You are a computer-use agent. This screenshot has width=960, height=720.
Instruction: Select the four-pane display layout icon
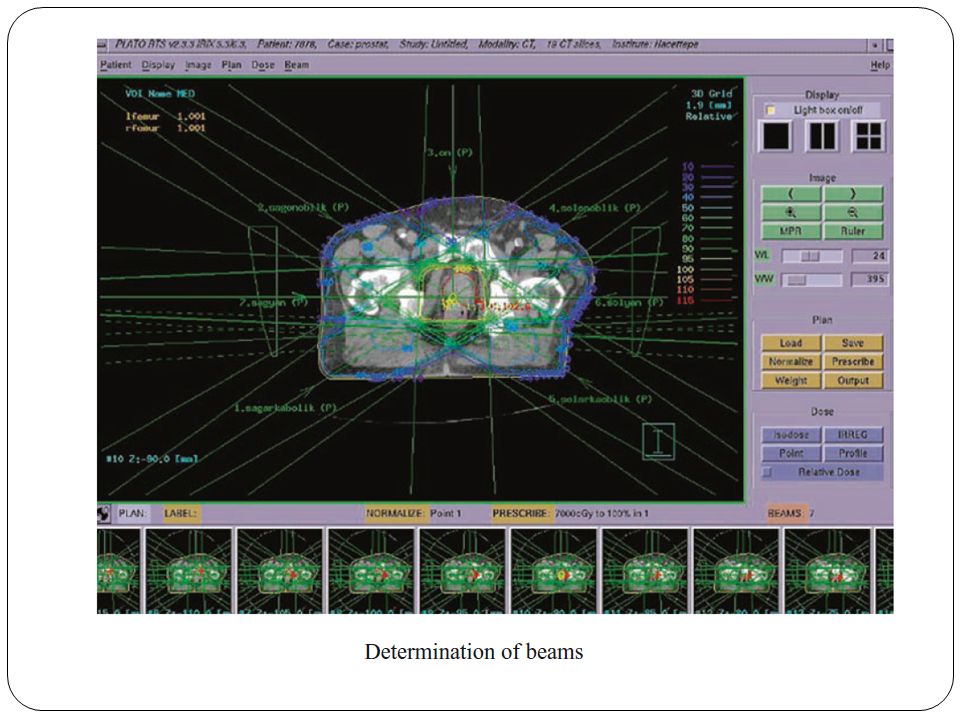868,136
